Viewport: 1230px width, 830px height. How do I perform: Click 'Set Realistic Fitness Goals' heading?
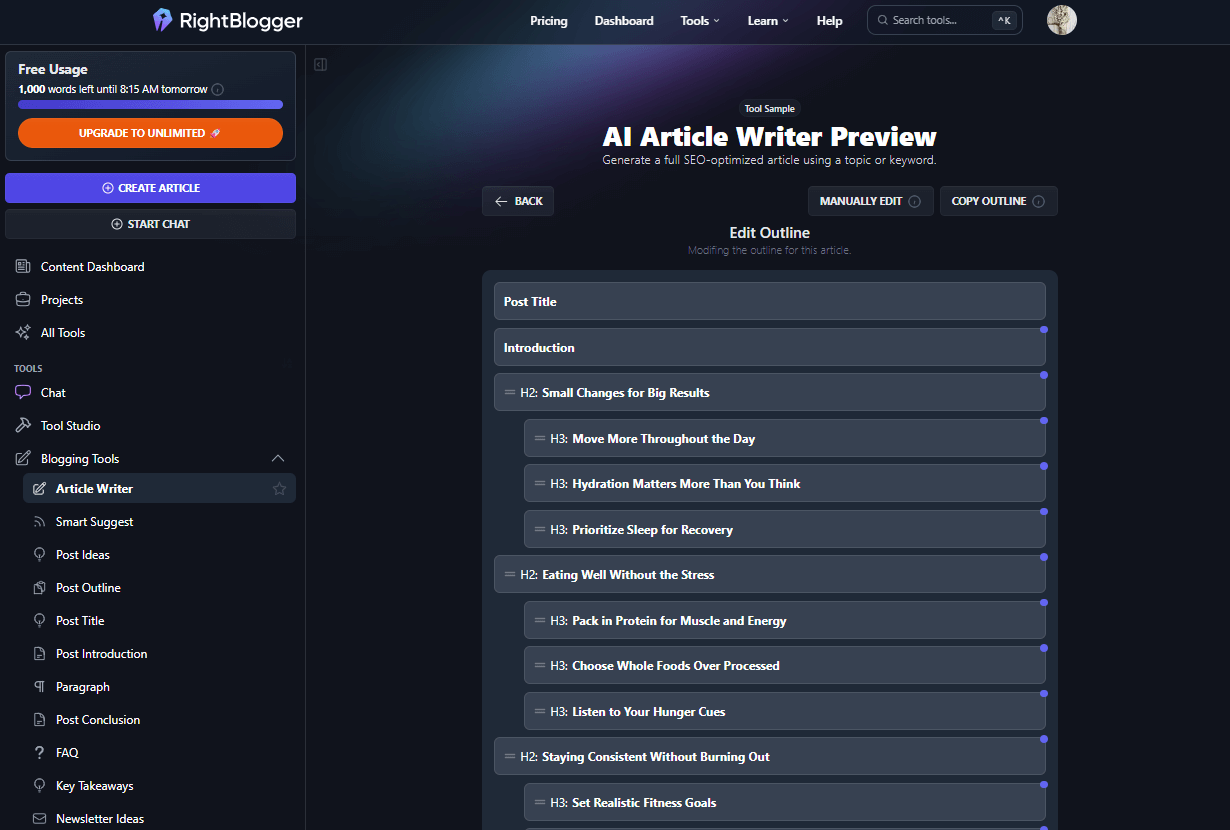point(644,803)
